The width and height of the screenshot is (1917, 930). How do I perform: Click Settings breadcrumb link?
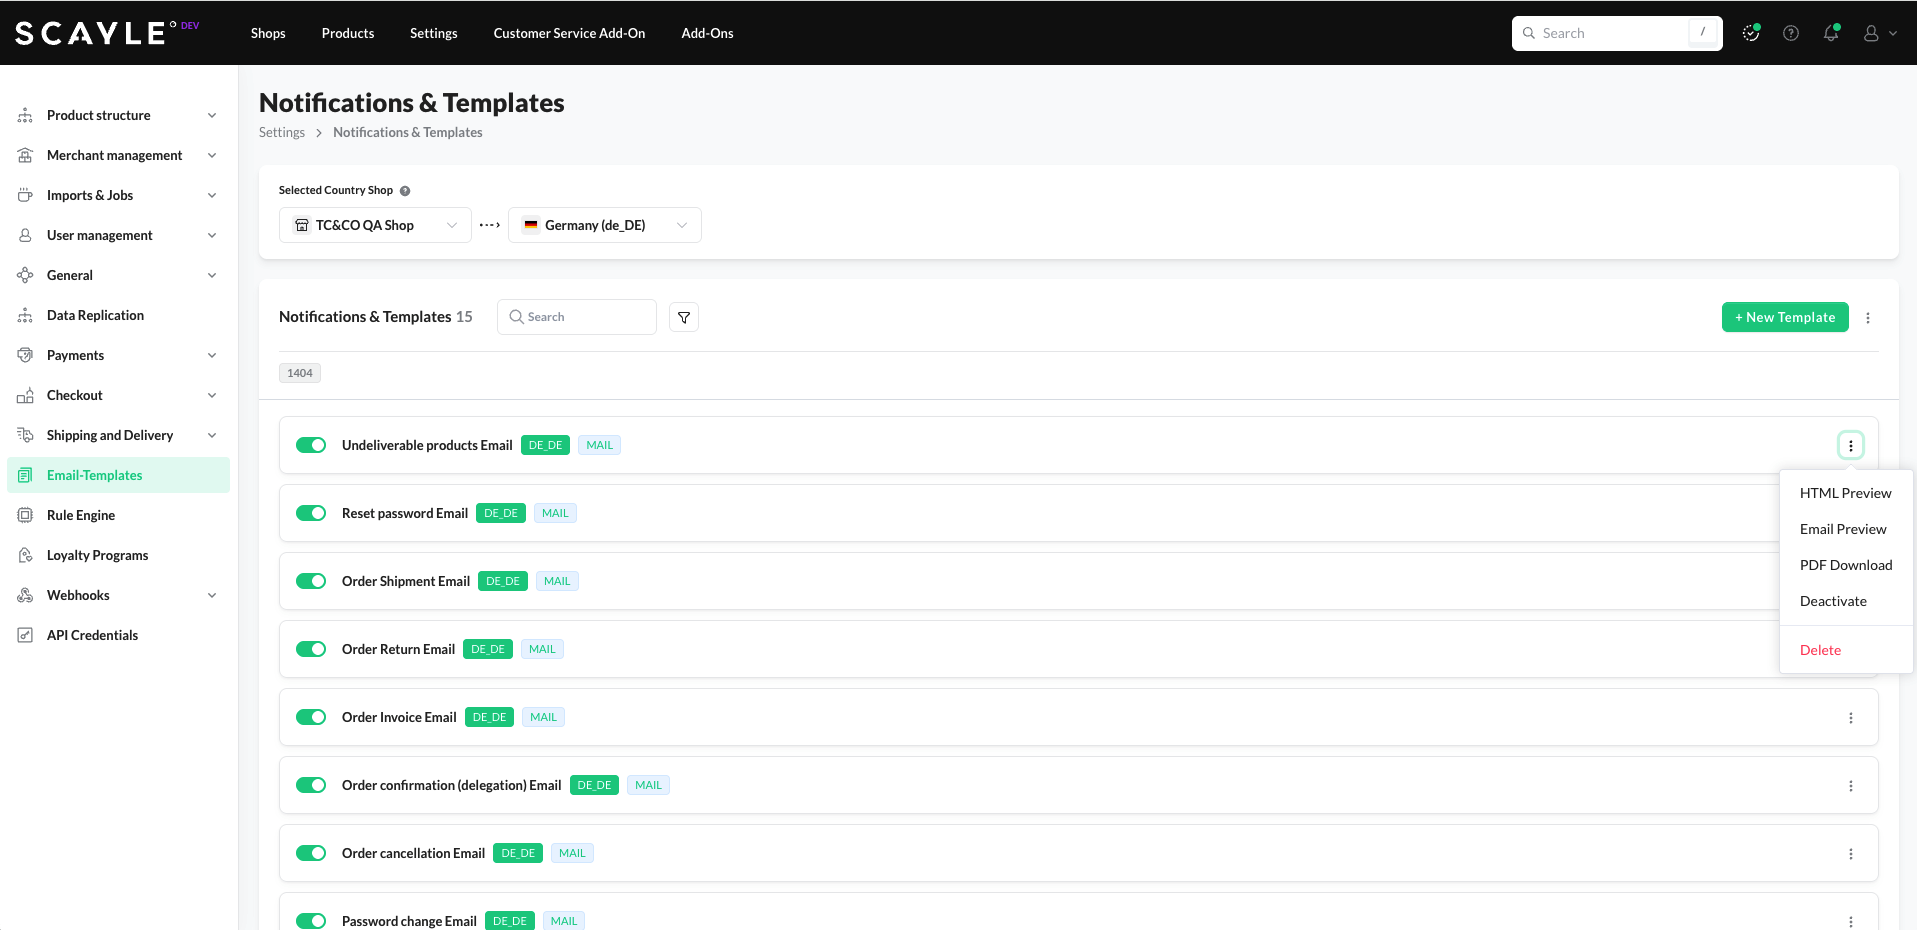coord(282,132)
